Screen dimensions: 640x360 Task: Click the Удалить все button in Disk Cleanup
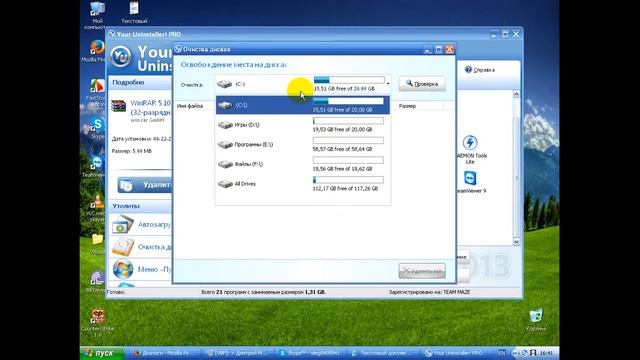tap(422, 271)
